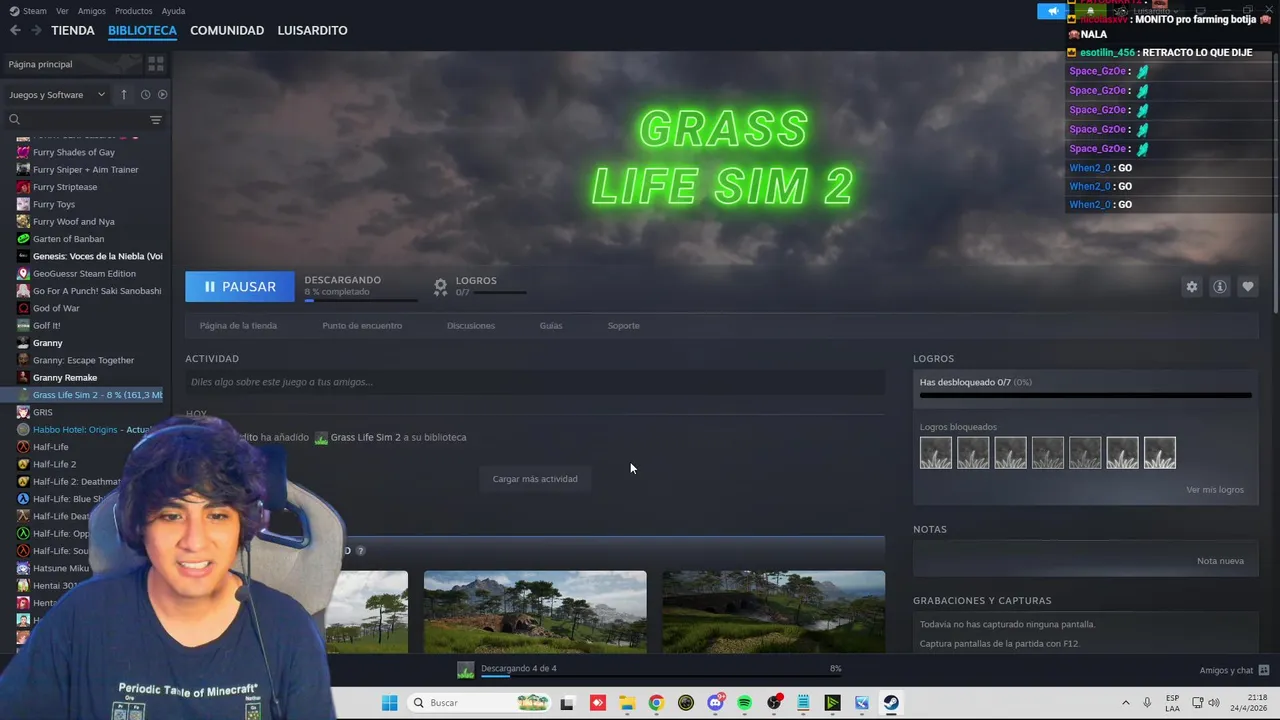Click the downloading game icon in bottom bar

click(x=465, y=670)
